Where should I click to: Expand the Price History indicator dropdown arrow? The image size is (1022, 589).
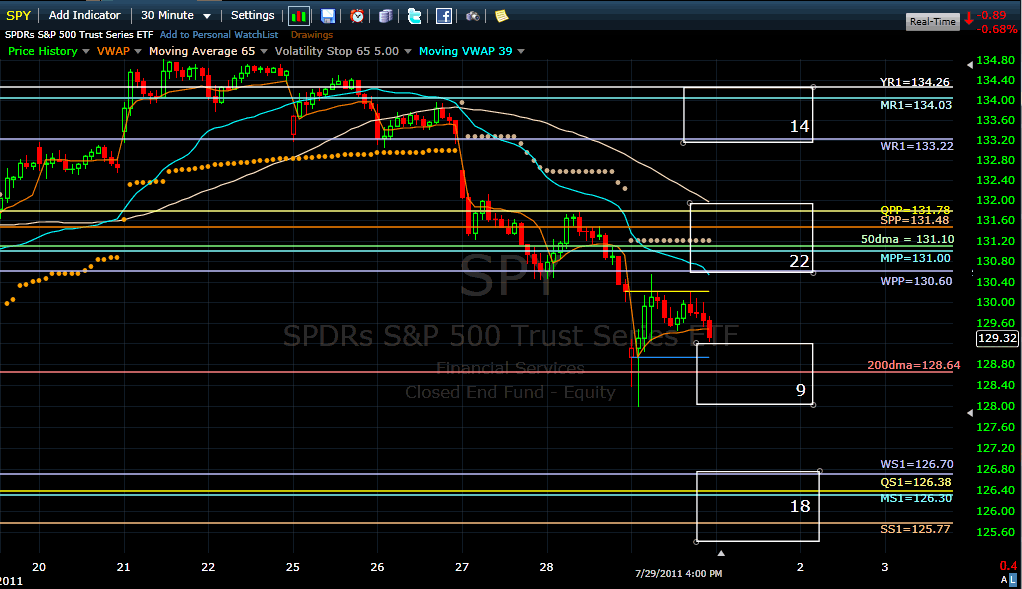85,51
